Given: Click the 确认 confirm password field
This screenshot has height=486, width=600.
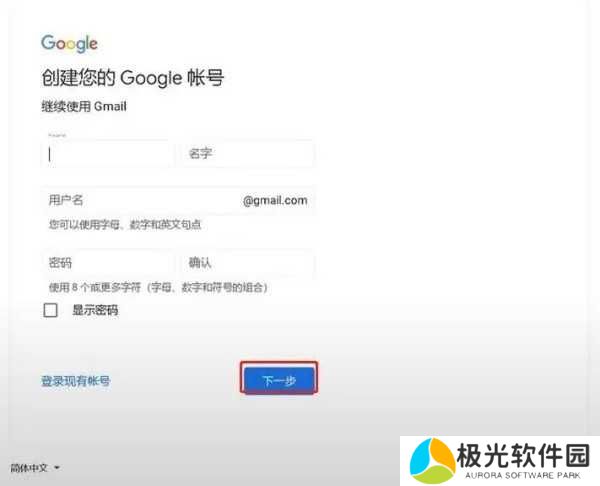Looking at the screenshot, I should pyautogui.click(x=248, y=263).
